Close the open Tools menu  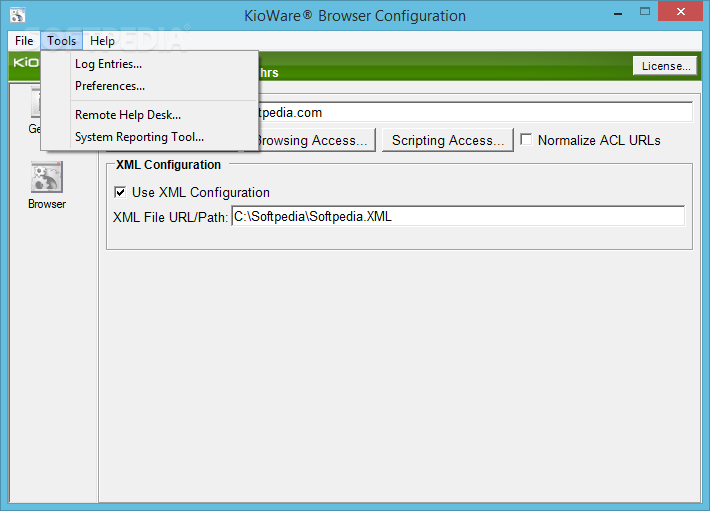click(62, 41)
